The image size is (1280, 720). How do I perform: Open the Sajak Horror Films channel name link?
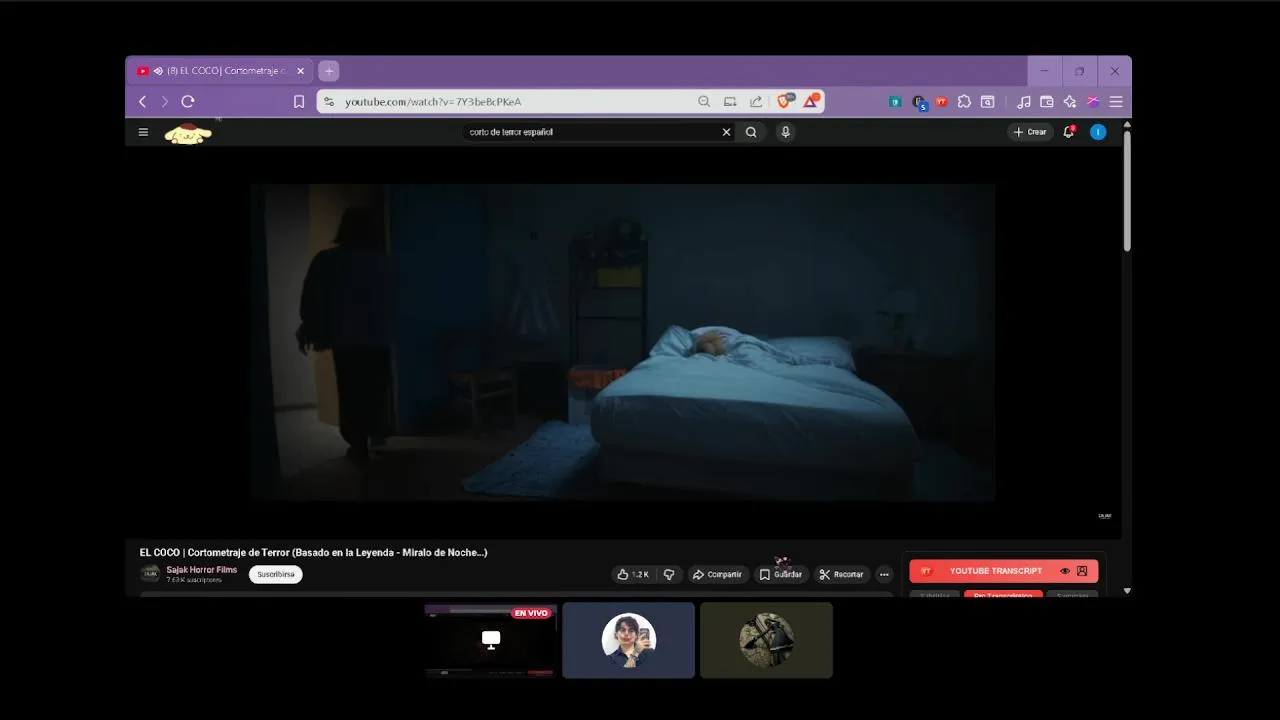(x=202, y=570)
